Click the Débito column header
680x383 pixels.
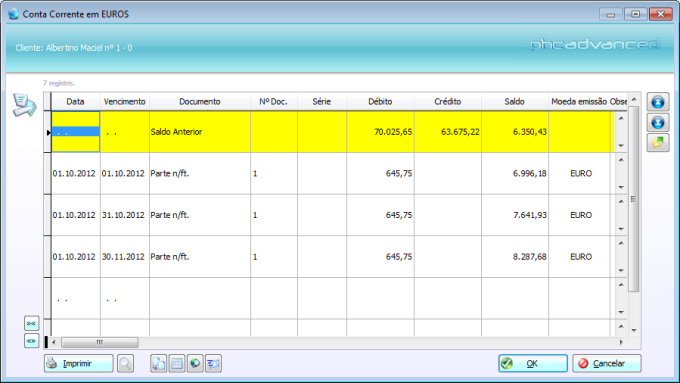(380, 101)
